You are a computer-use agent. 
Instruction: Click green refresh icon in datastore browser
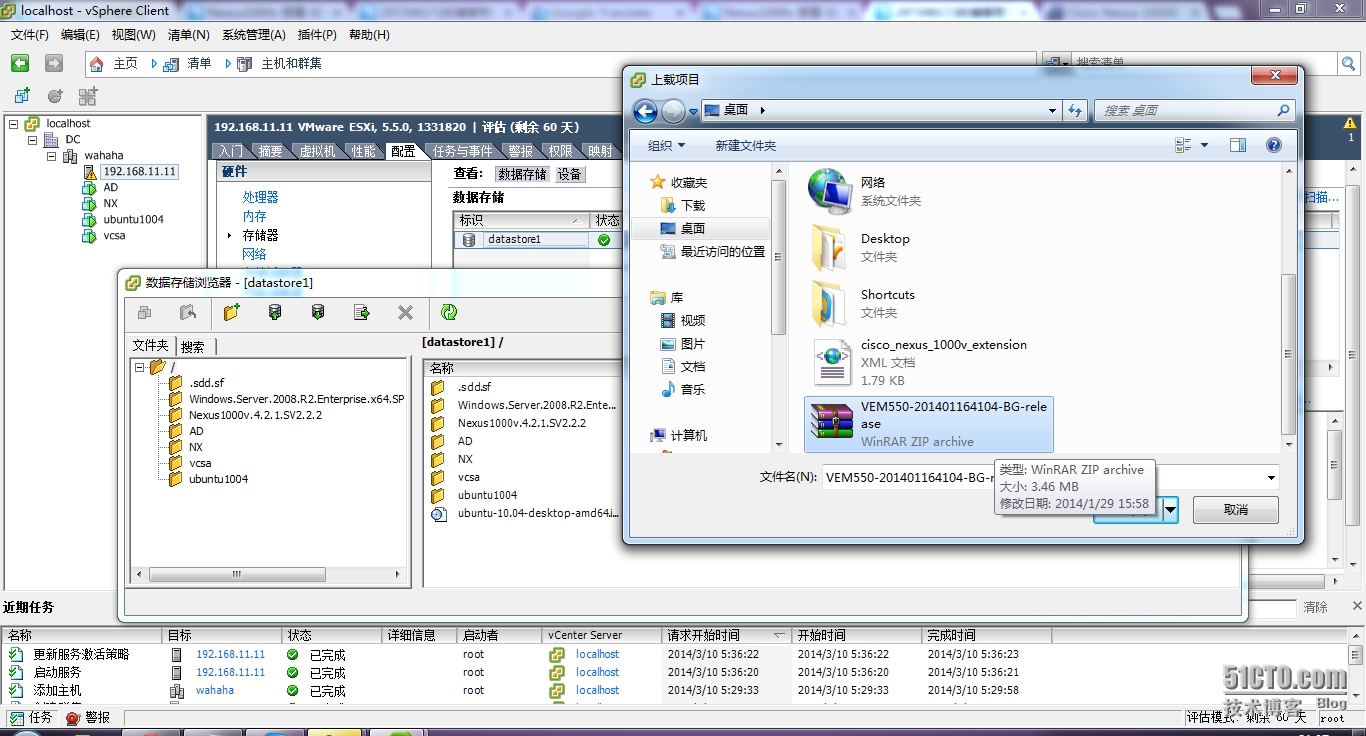pyautogui.click(x=449, y=313)
